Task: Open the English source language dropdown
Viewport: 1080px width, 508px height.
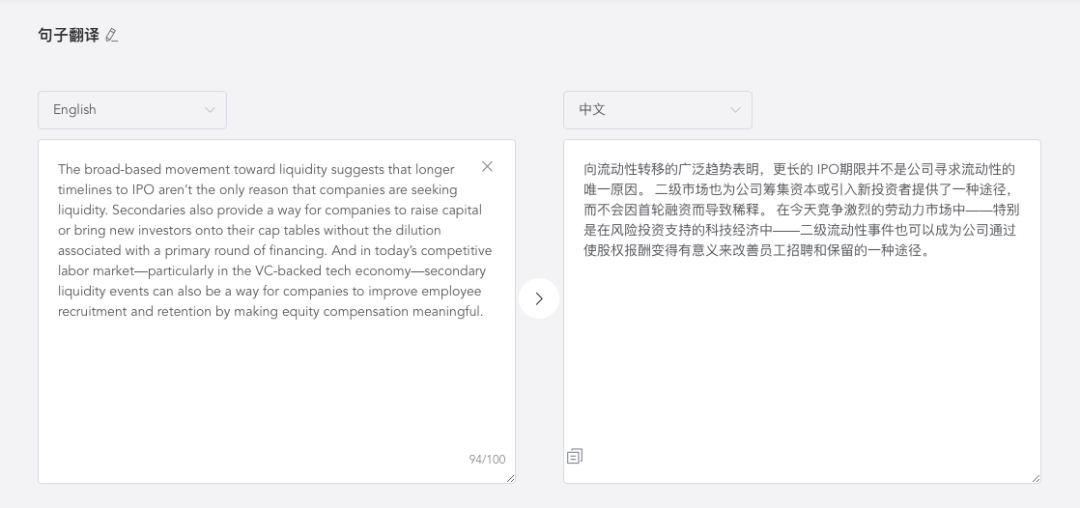Action: click(x=132, y=110)
